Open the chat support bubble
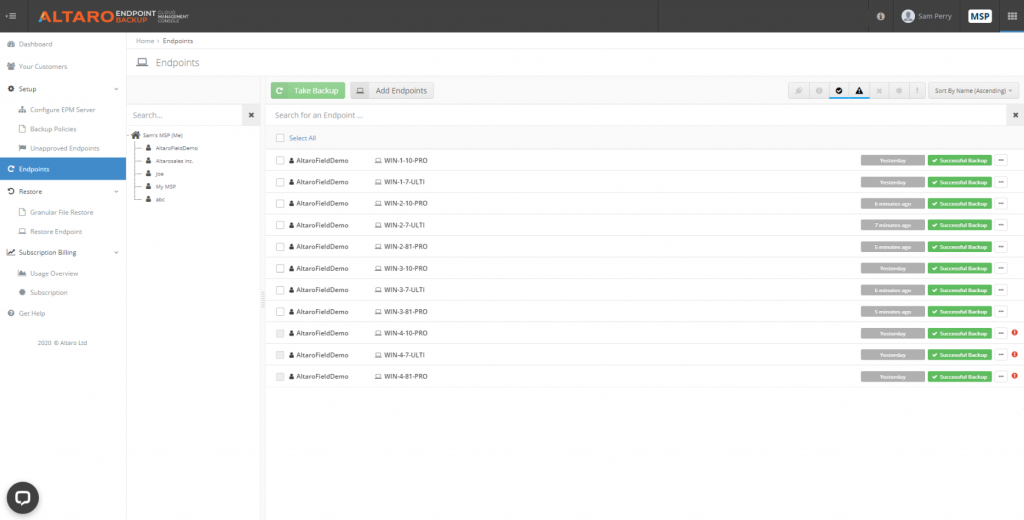The width and height of the screenshot is (1024, 520). (x=22, y=497)
